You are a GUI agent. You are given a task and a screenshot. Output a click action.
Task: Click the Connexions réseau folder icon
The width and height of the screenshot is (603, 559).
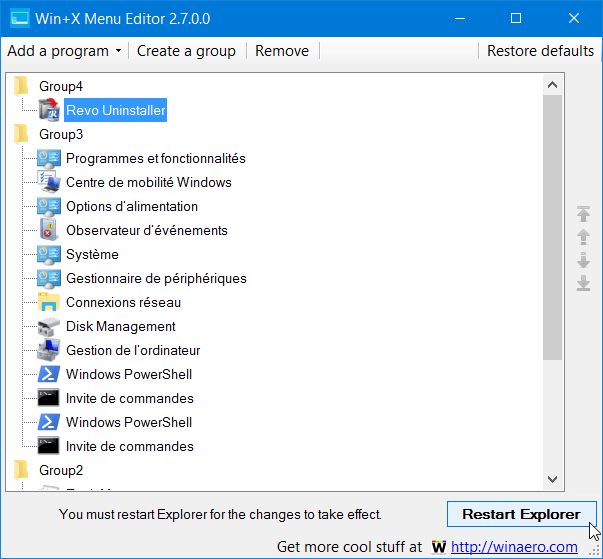pyautogui.click(x=49, y=302)
